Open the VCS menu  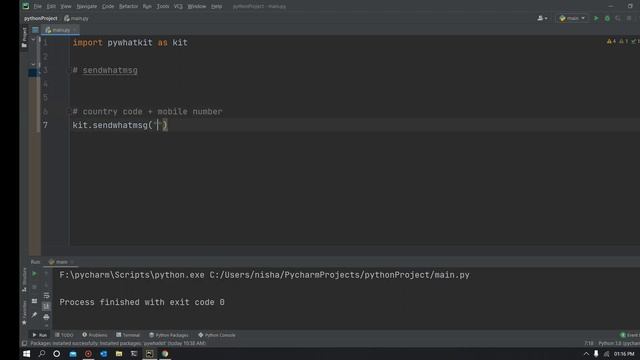click(178, 6)
